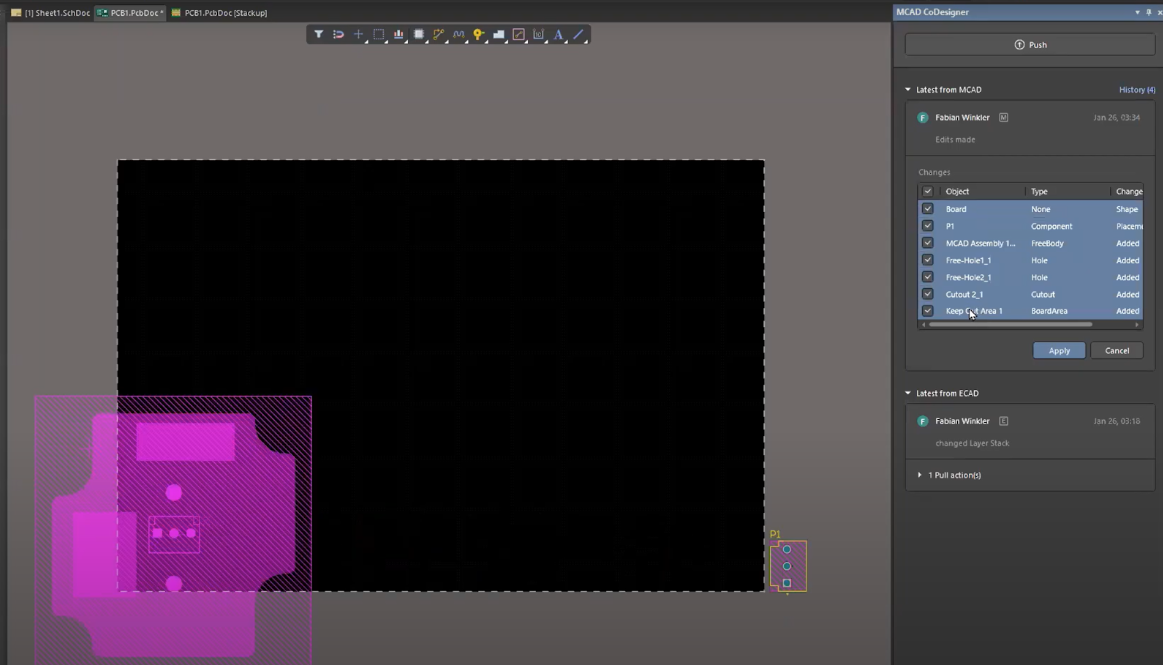The height and width of the screenshot is (665, 1163).
Task: Select the dashed rectangle selection tool
Action: [x=379, y=35]
